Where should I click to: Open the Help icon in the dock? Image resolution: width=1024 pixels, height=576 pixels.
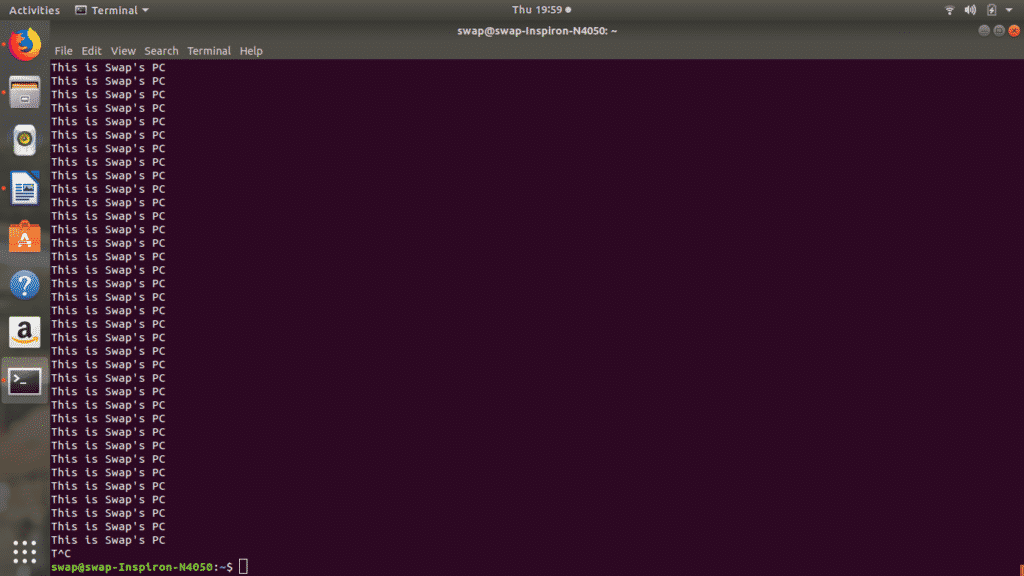(25, 285)
